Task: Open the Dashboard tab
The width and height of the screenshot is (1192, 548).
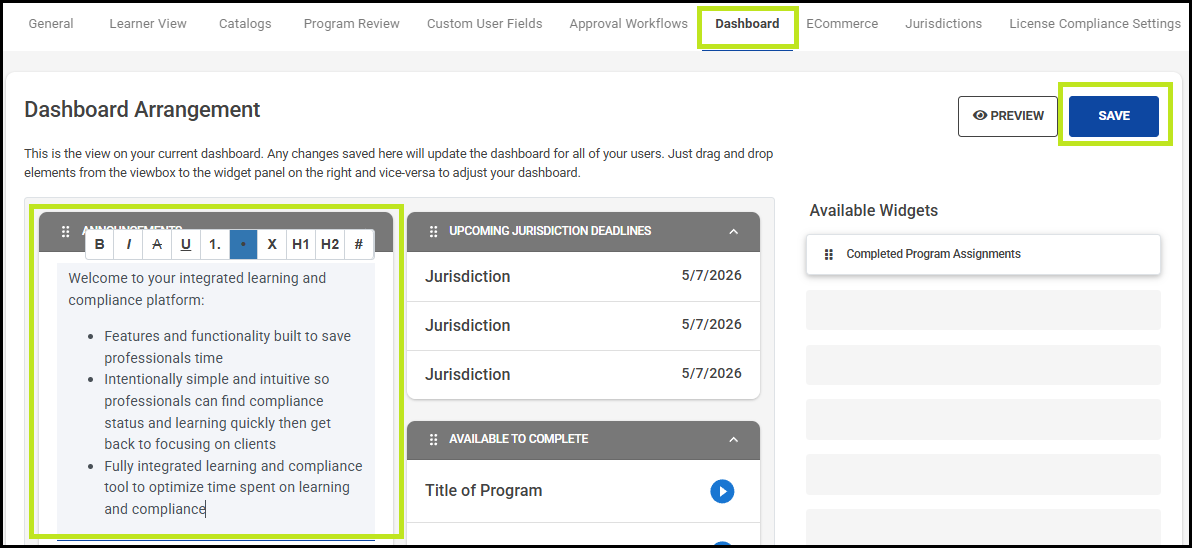Action: tap(747, 24)
